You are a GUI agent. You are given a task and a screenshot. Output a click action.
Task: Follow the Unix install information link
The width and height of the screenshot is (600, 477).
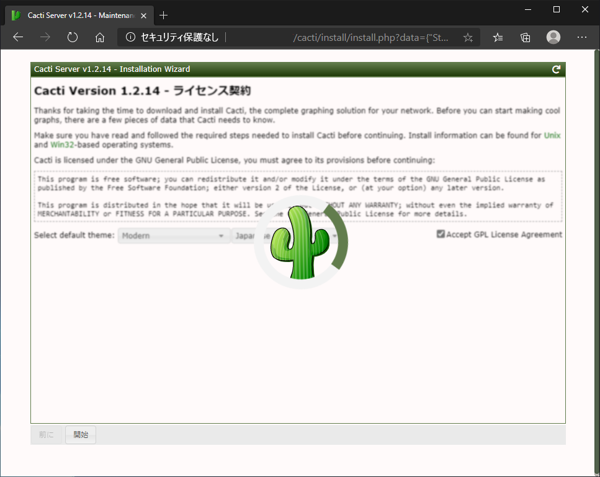552,135
